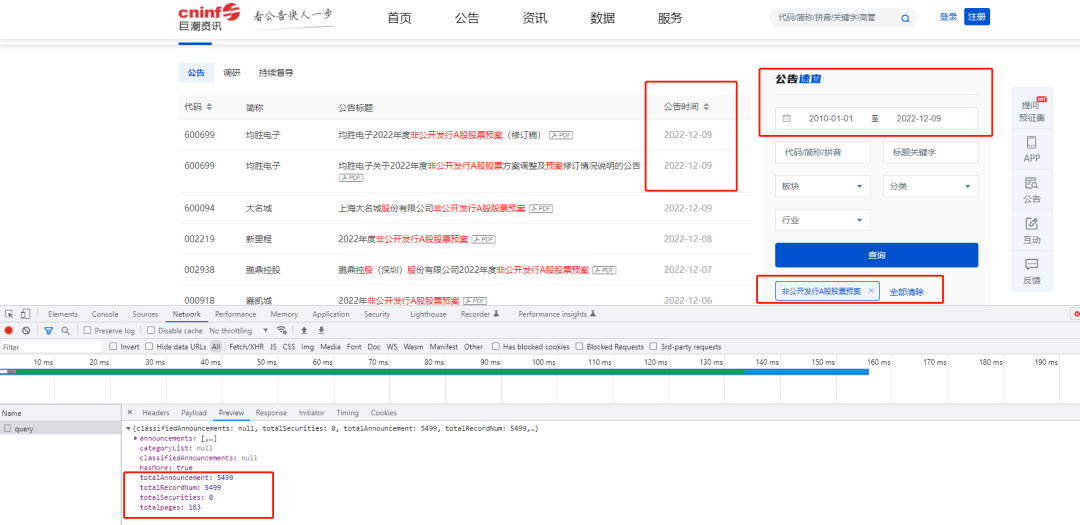Click the DevTools inspect element picker icon
This screenshot has width=1080, height=525.
[9, 314]
